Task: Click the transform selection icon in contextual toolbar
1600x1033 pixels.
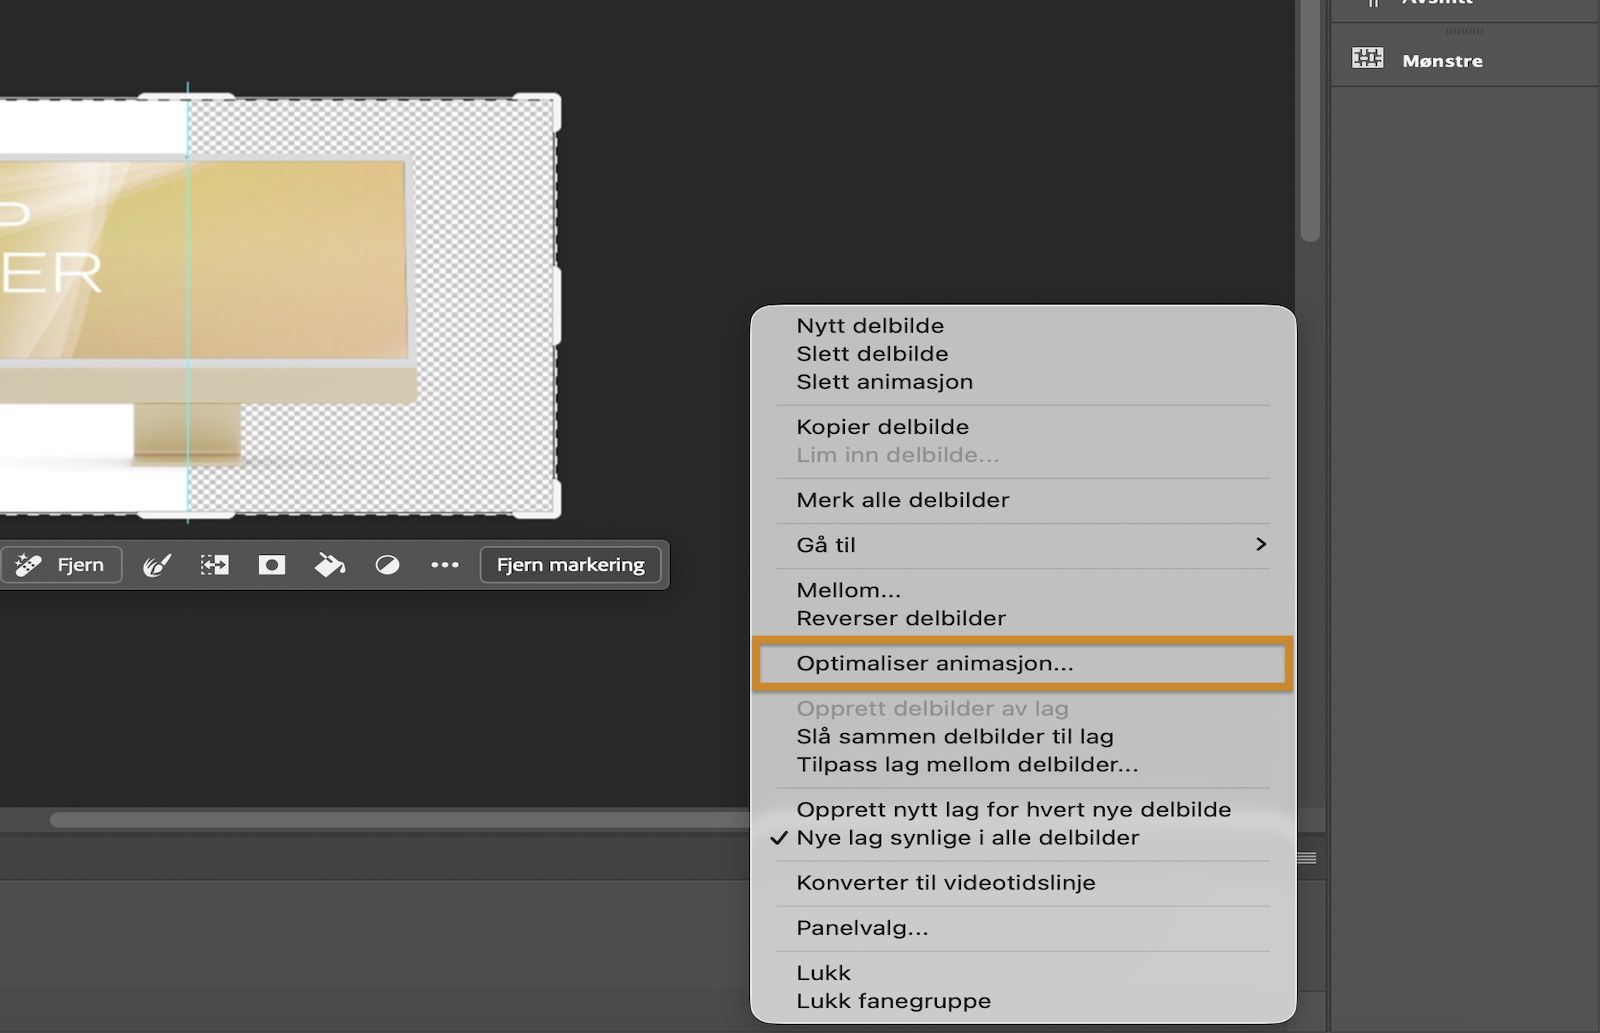Action: 215,565
